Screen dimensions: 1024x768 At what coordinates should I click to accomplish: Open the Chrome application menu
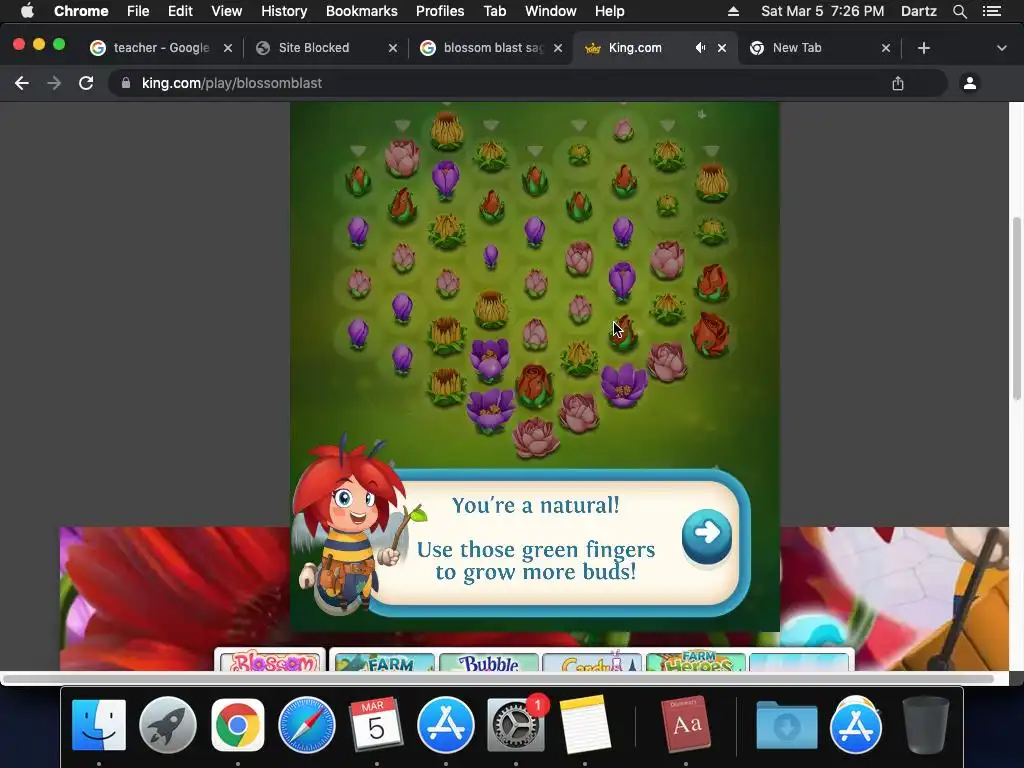coord(81,11)
